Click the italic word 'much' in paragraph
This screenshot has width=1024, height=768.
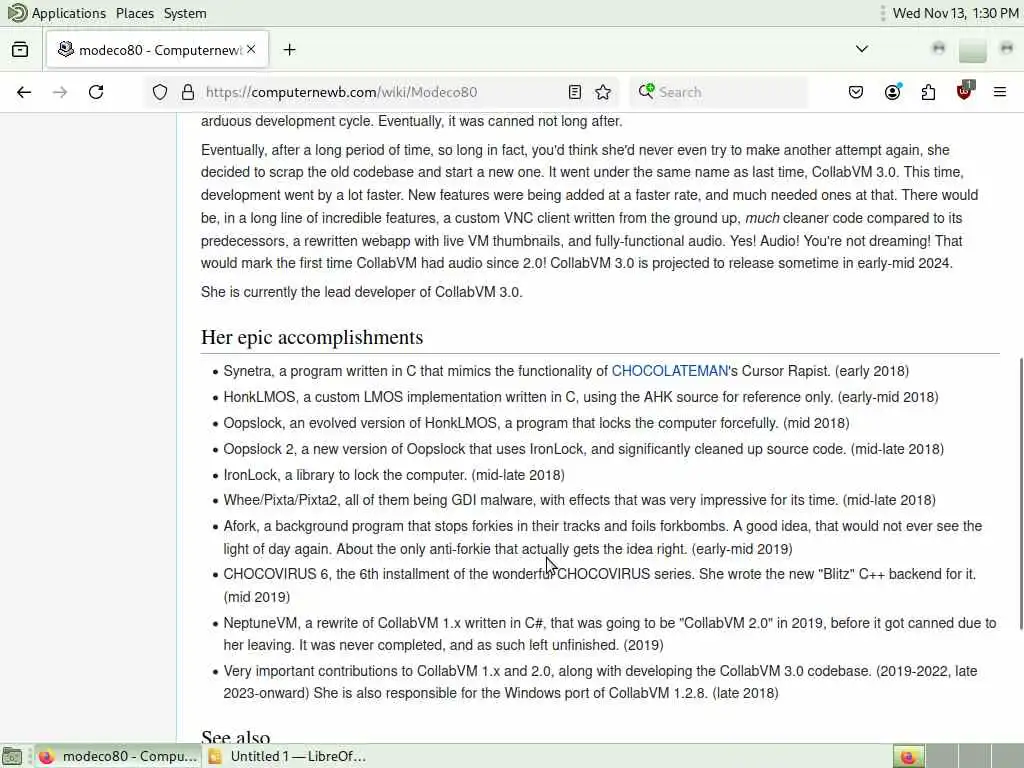coord(762,218)
